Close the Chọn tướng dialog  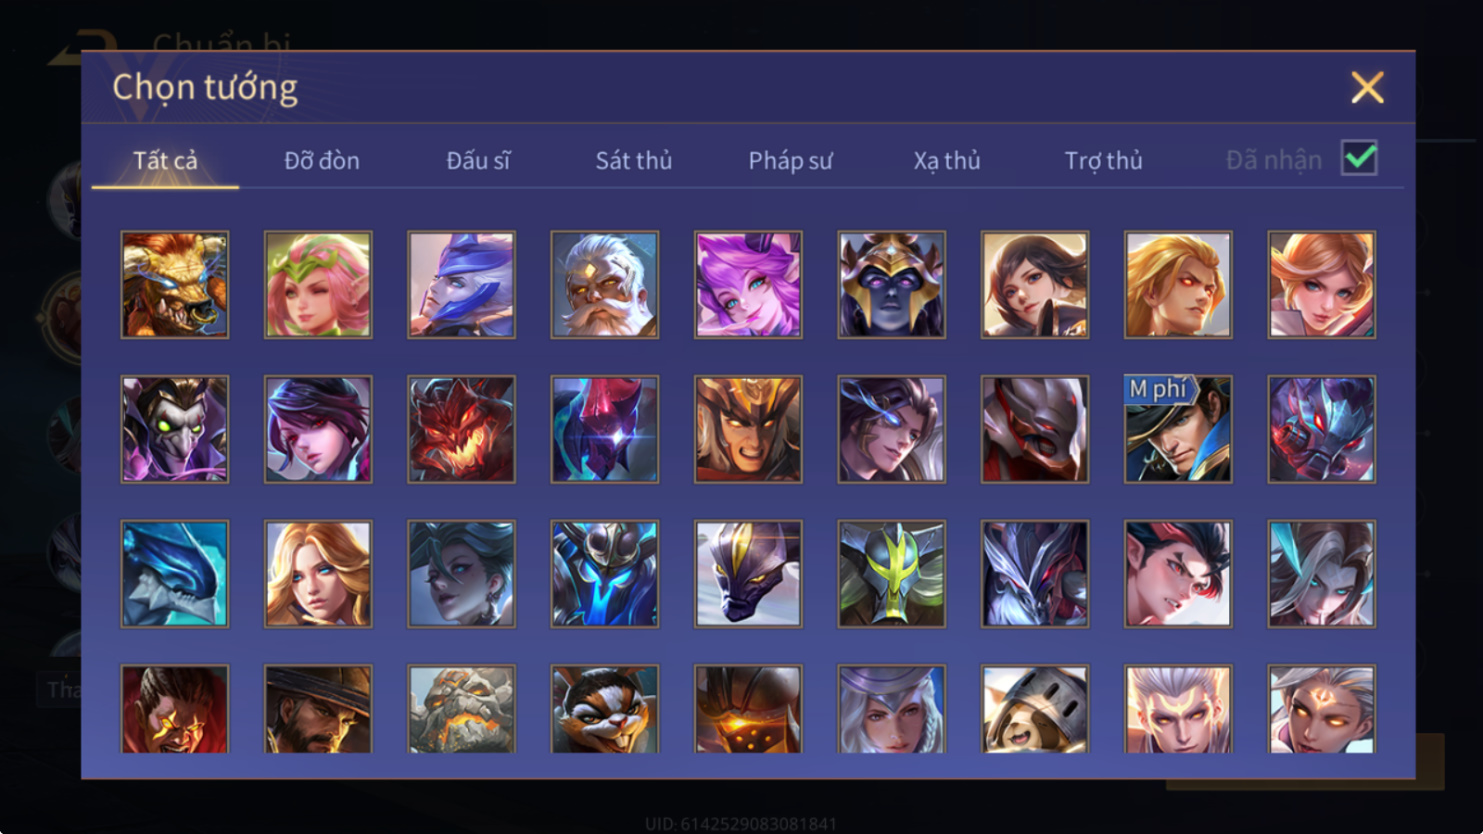1367,87
